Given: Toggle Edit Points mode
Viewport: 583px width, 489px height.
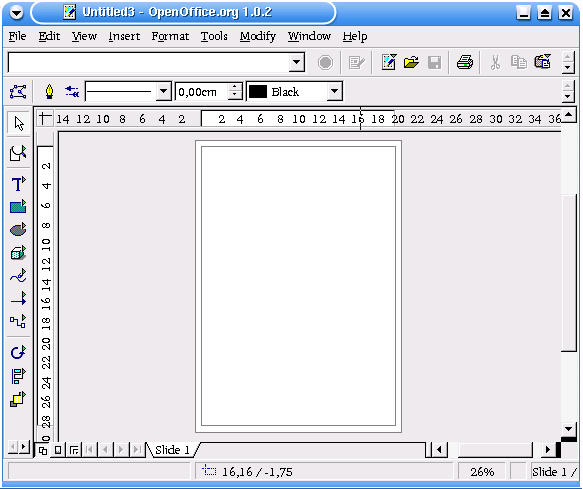Looking at the screenshot, I should (18, 91).
